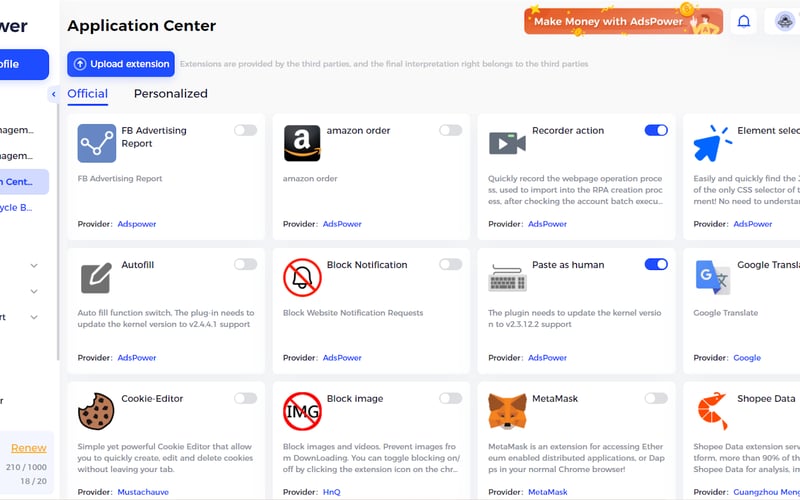Image resolution: width=800 pixels, height=500 pixels.
Task: Open AdsPower provider link under Element selector
Action: tap(753, 224)
